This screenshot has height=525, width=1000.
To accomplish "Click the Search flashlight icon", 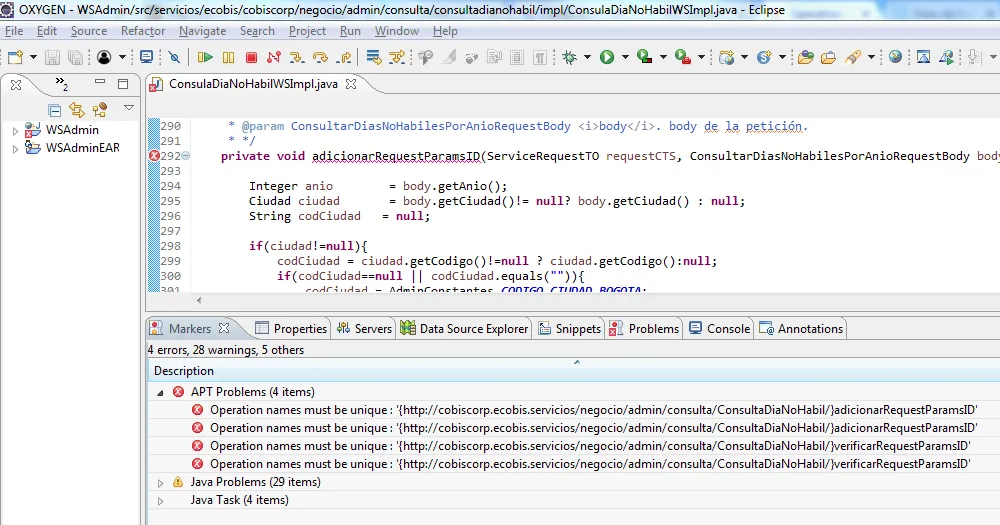I will (853, 57).
